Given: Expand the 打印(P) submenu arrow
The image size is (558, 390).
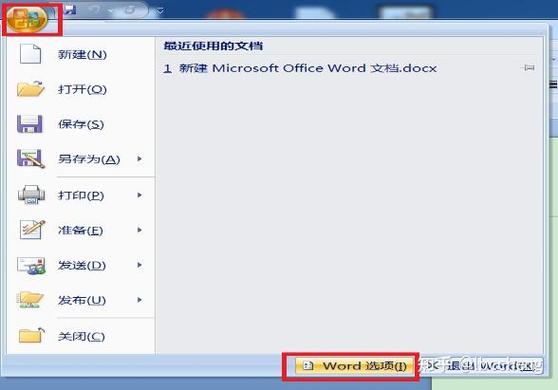Looking at the screenshot, I should click(140, 195).
